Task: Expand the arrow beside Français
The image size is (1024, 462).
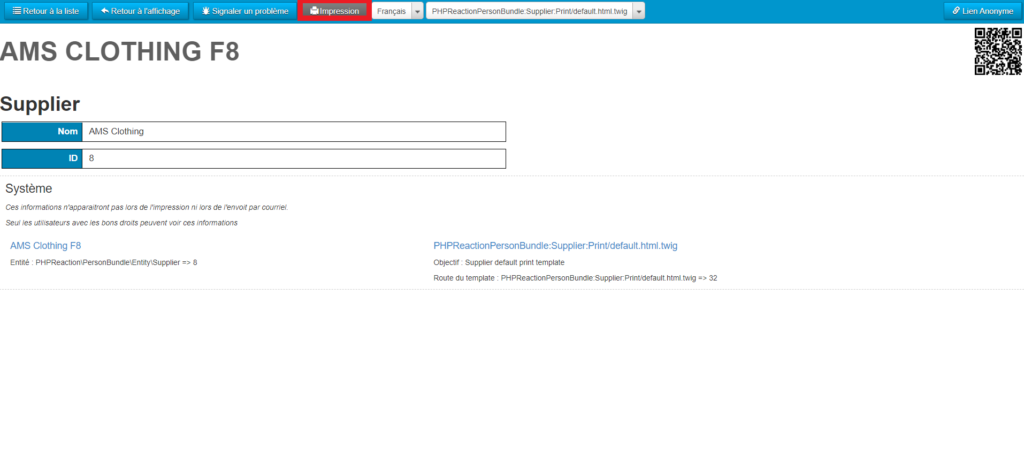Action: point(418,11)
